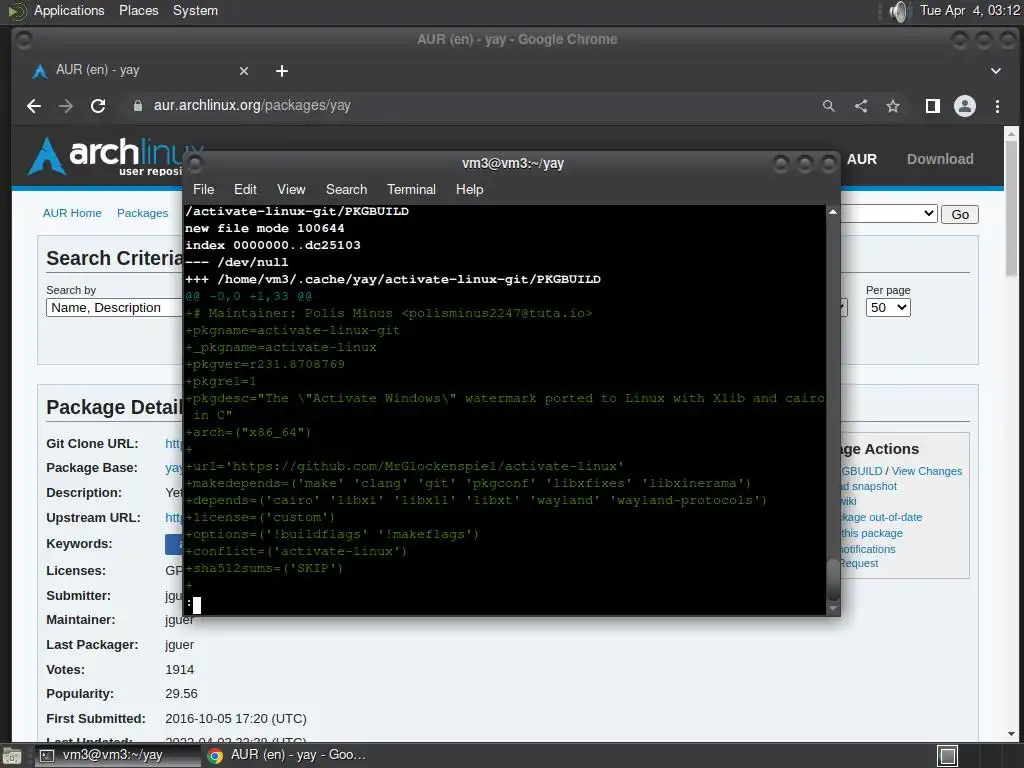Click the Download nav link
Screen dimensions: 1024x768
(940, 159)
